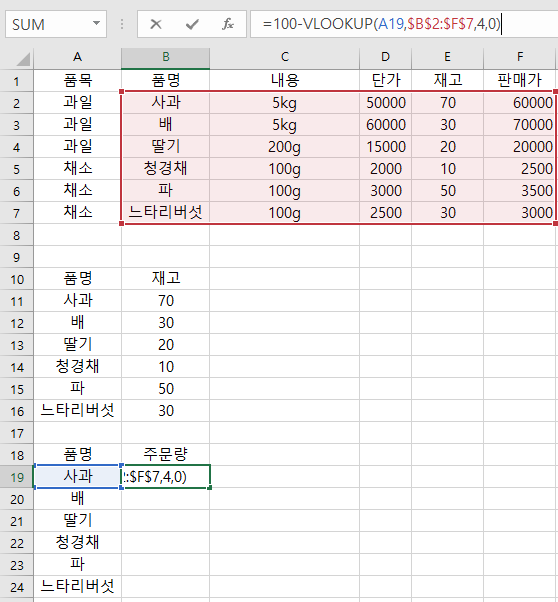Click 품명 header in row 18
The image size is (558, 602).
(x=77, y=455)
